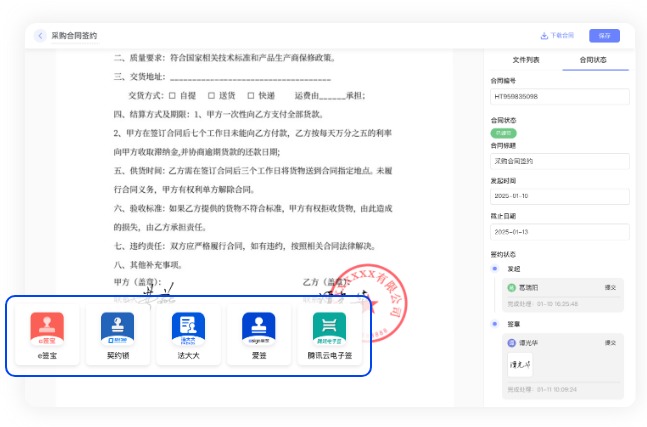
Task: Click the 签章 step label
Action: 514,324
